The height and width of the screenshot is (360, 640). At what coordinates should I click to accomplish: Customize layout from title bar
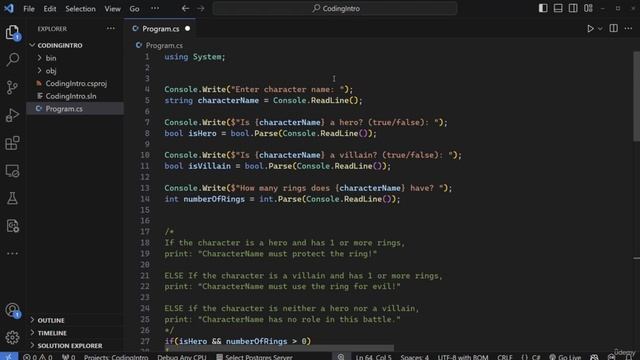click(x=588, y=8)
